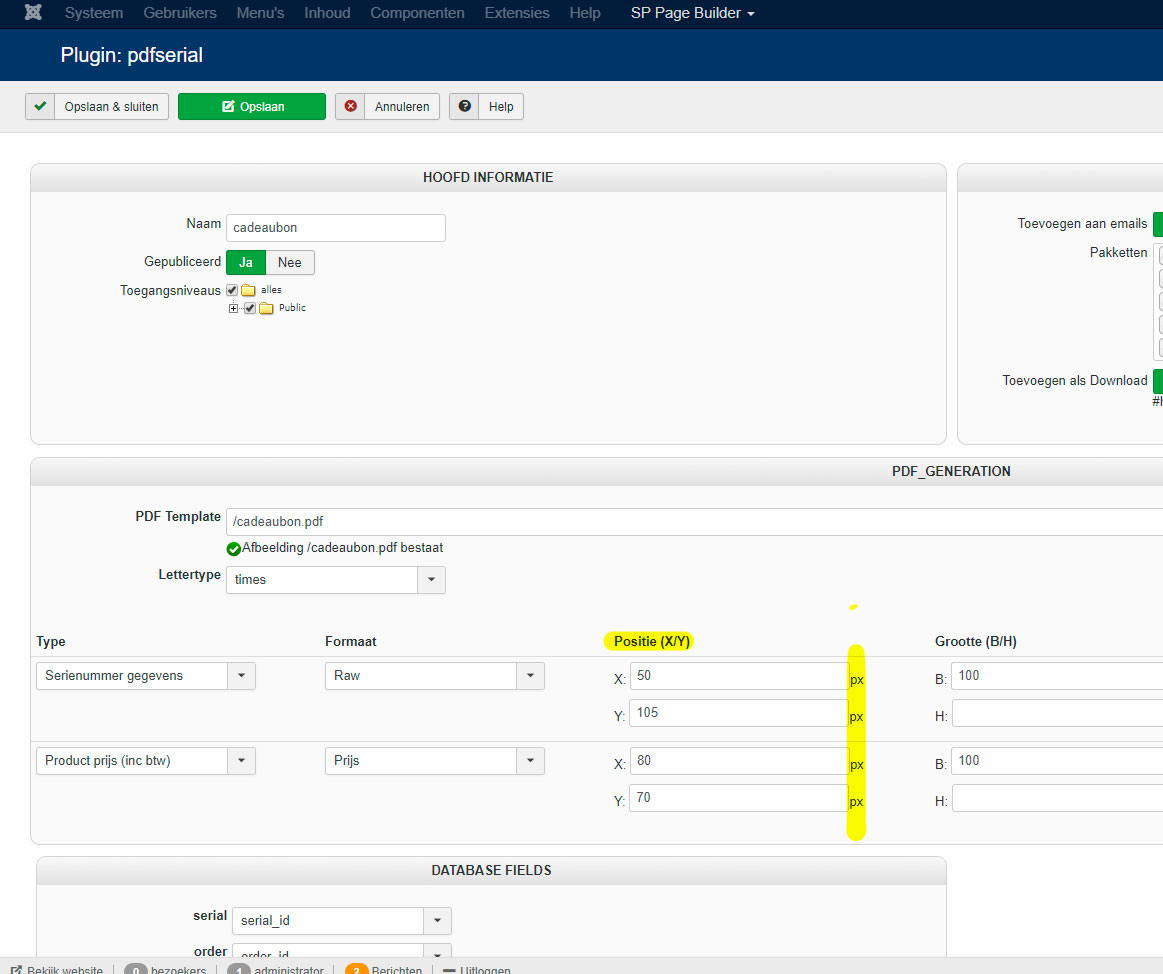The width and height of the screenshot is (1163, 974).
Task: Open the 'Serienummer gegevens' type dropdown
Action: (241, 676)
